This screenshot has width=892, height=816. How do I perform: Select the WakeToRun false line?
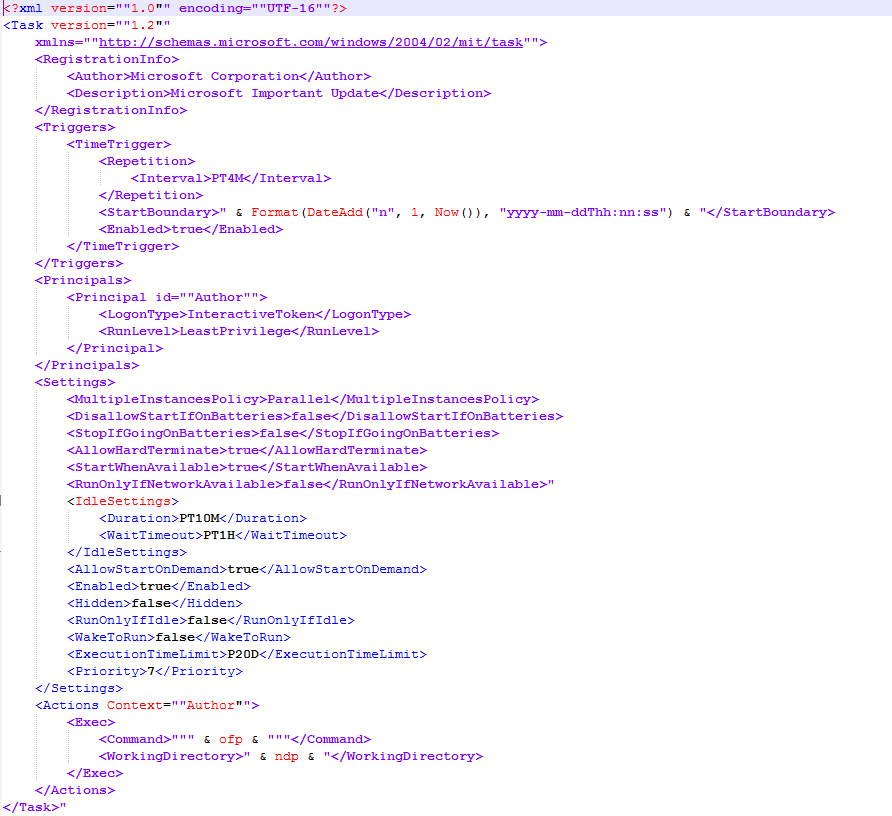pos(179,638)
